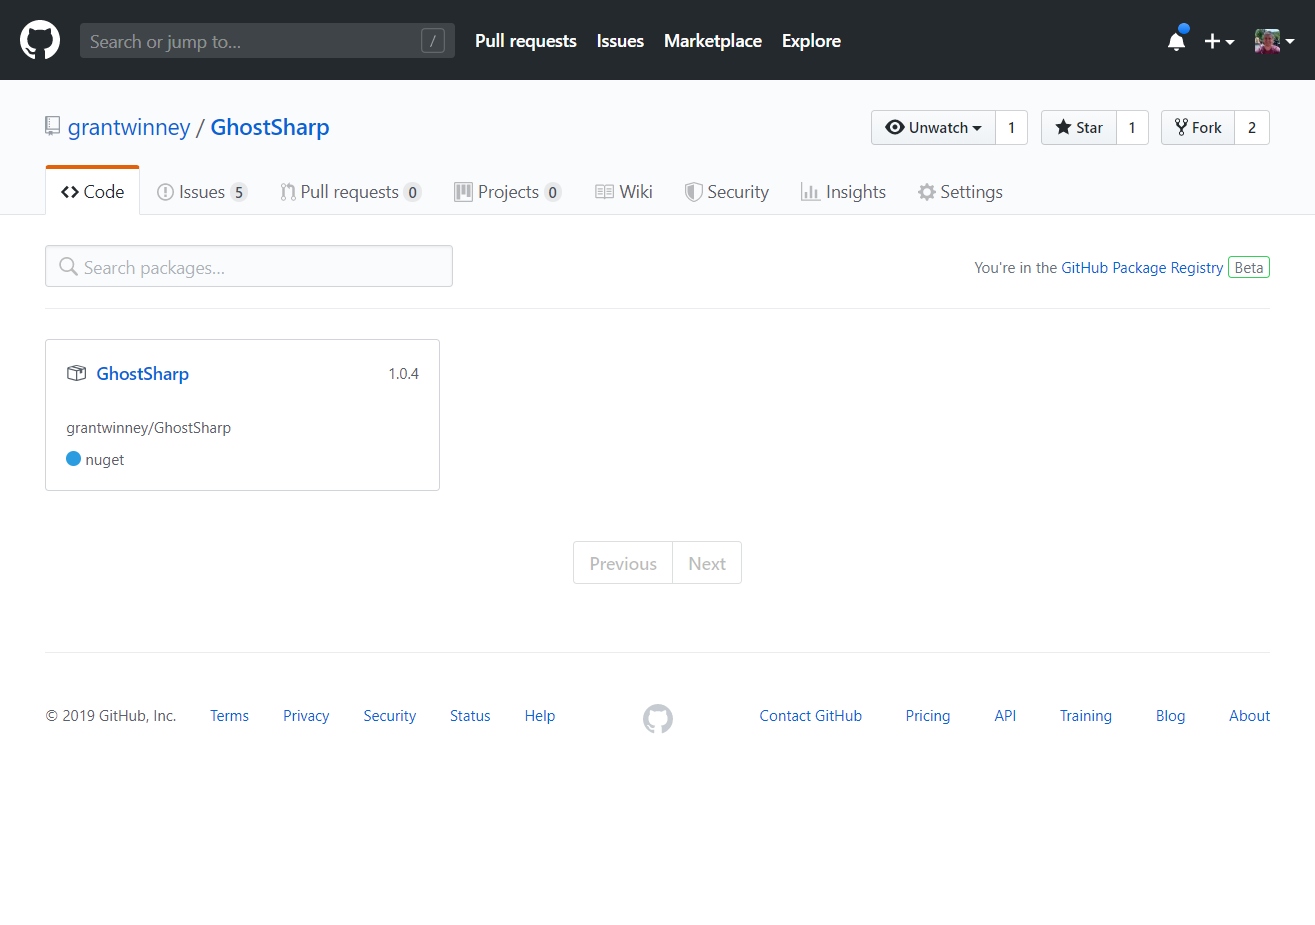Open the stargazers count
This screenshot has height=925, width=1315.
click(x=1132, y=128)
